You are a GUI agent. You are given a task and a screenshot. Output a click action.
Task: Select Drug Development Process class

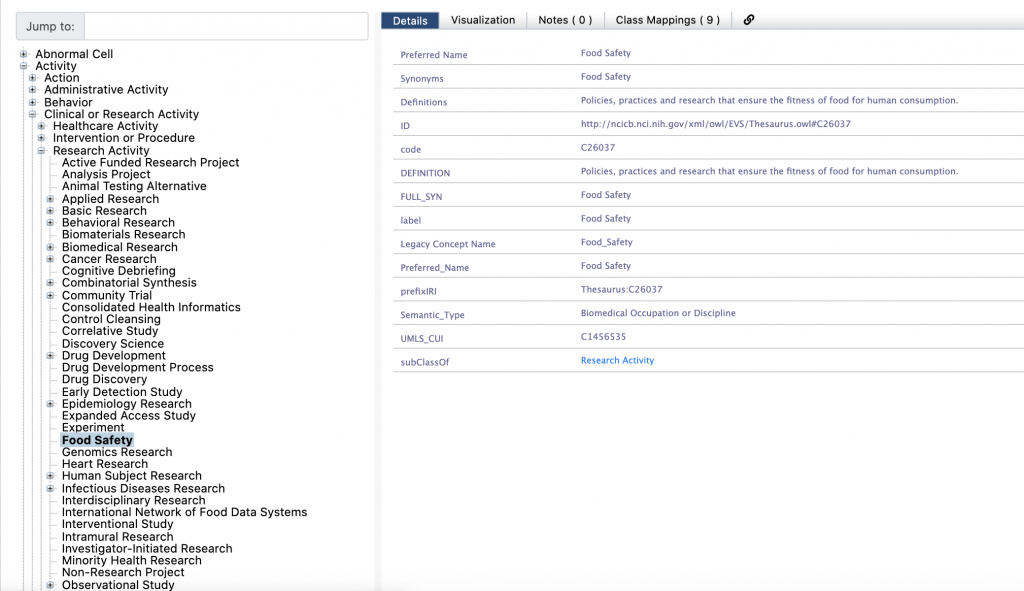point(137,368)
